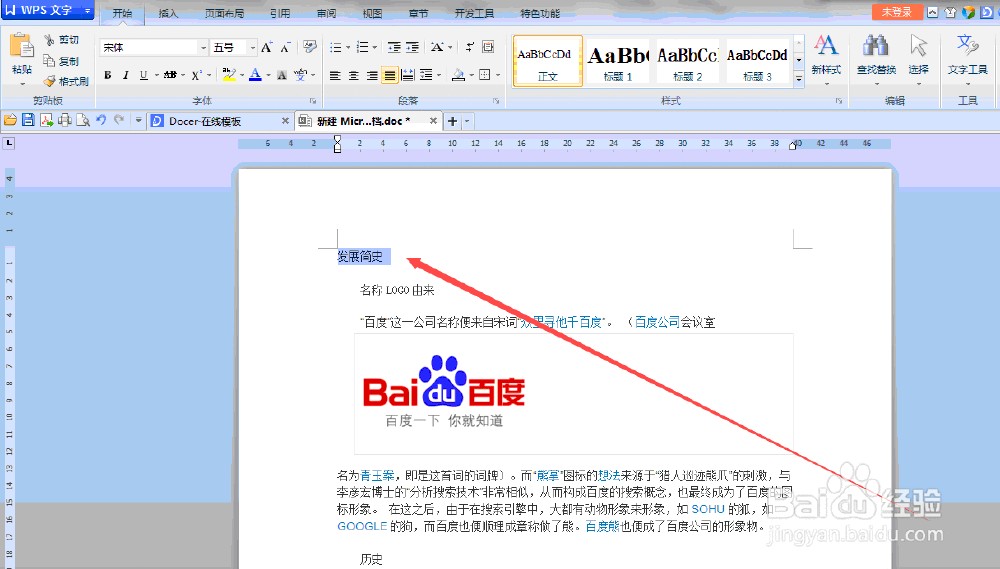1000x569 pixels.
Task: Apply yellow text highlight color
Action: 228,75
